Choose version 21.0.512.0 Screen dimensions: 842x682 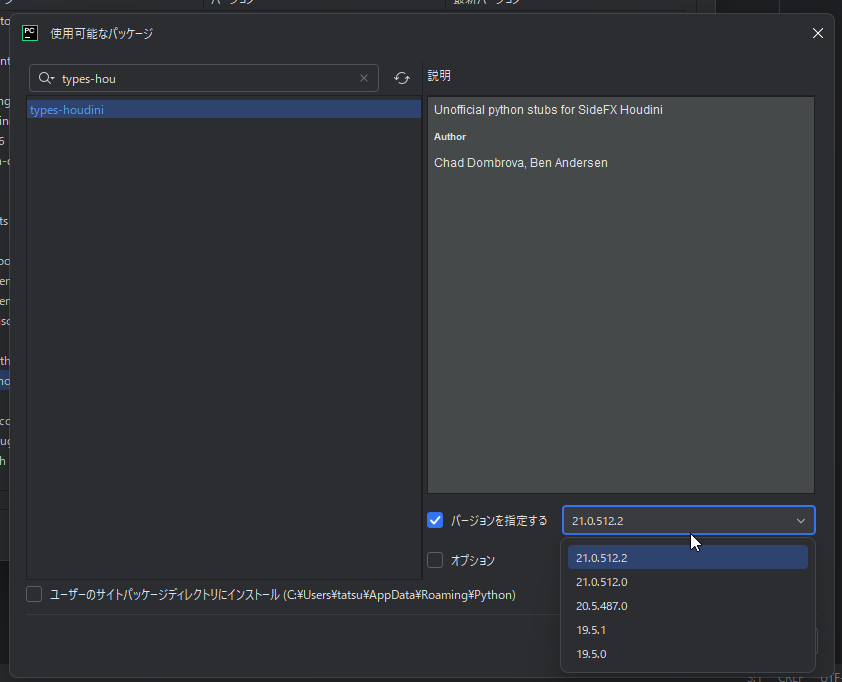coord(688,582)
